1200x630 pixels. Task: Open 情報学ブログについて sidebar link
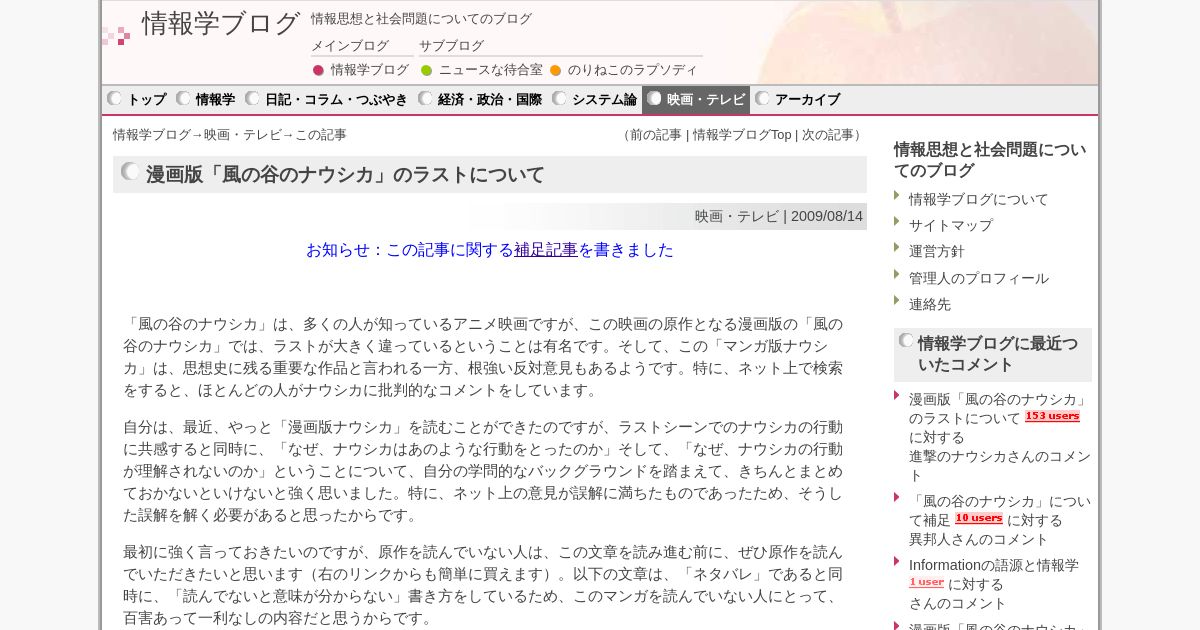979,199
